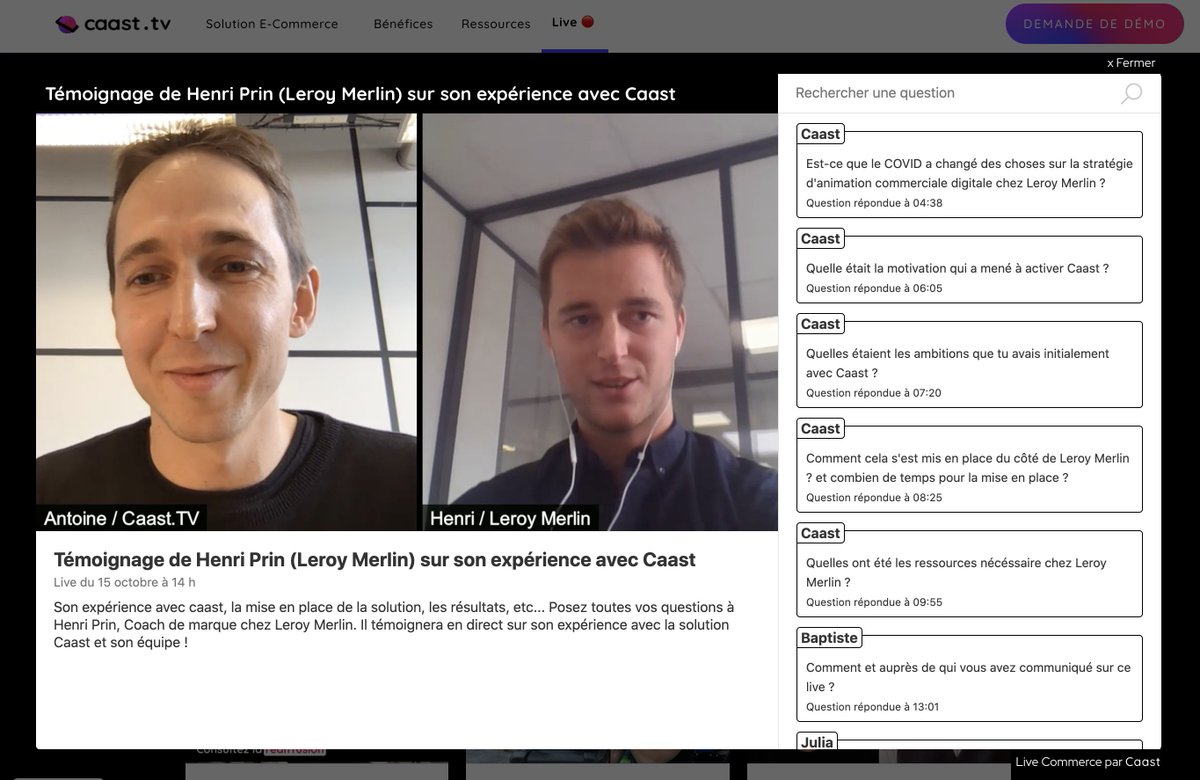
Task: Click timestamp Question répondue à 04:38
Action: click(x=874, y=203)
